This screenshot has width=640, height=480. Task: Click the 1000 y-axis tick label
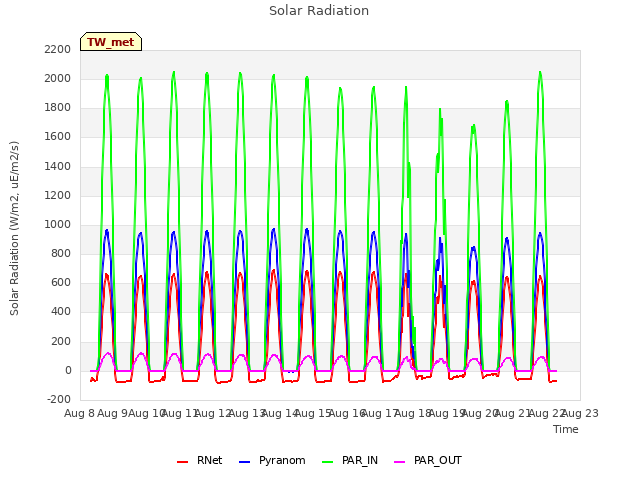click(x=58, y=224)
